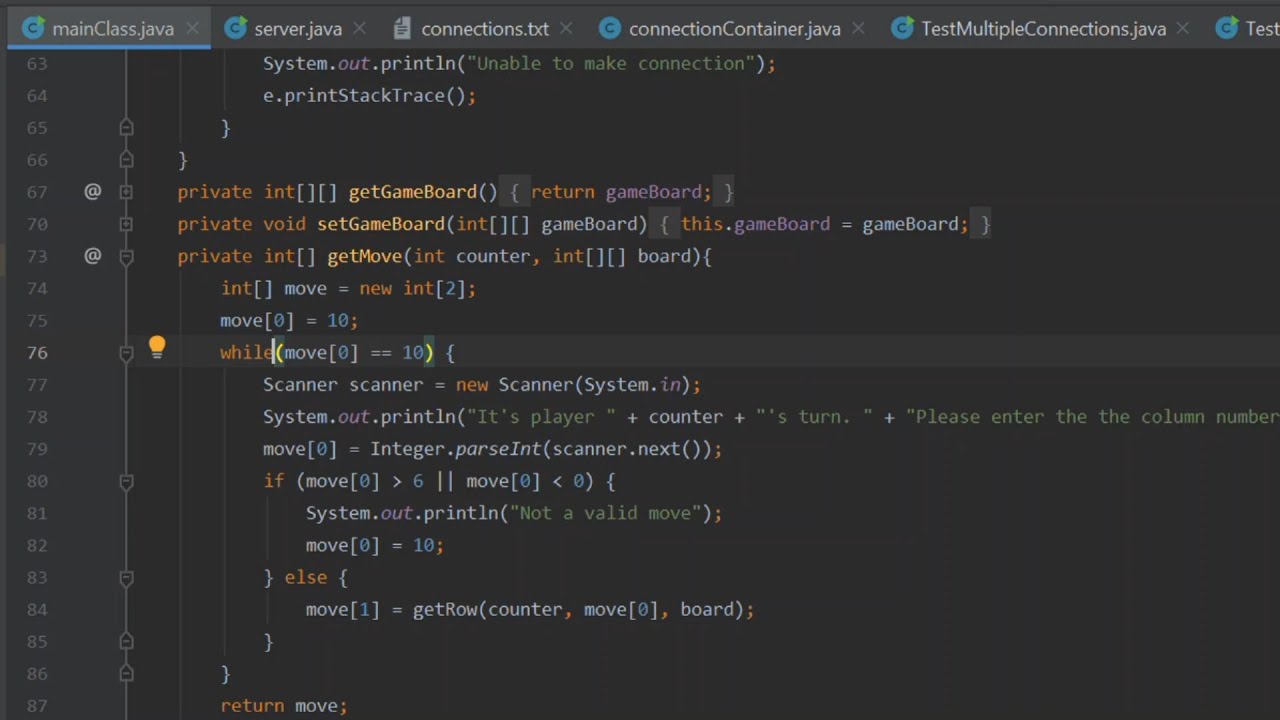Open the connections.txt tab

[485, 28]
